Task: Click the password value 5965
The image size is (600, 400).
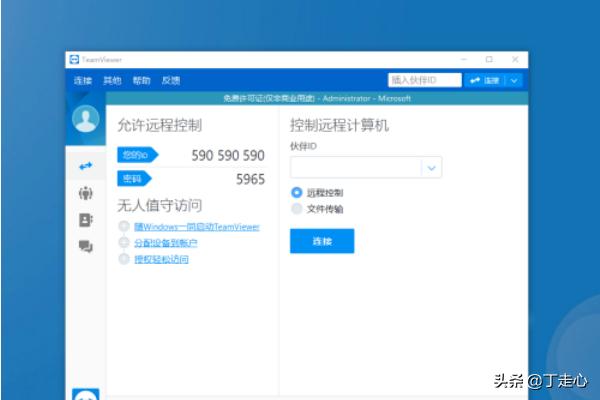Action: (250, 179)
